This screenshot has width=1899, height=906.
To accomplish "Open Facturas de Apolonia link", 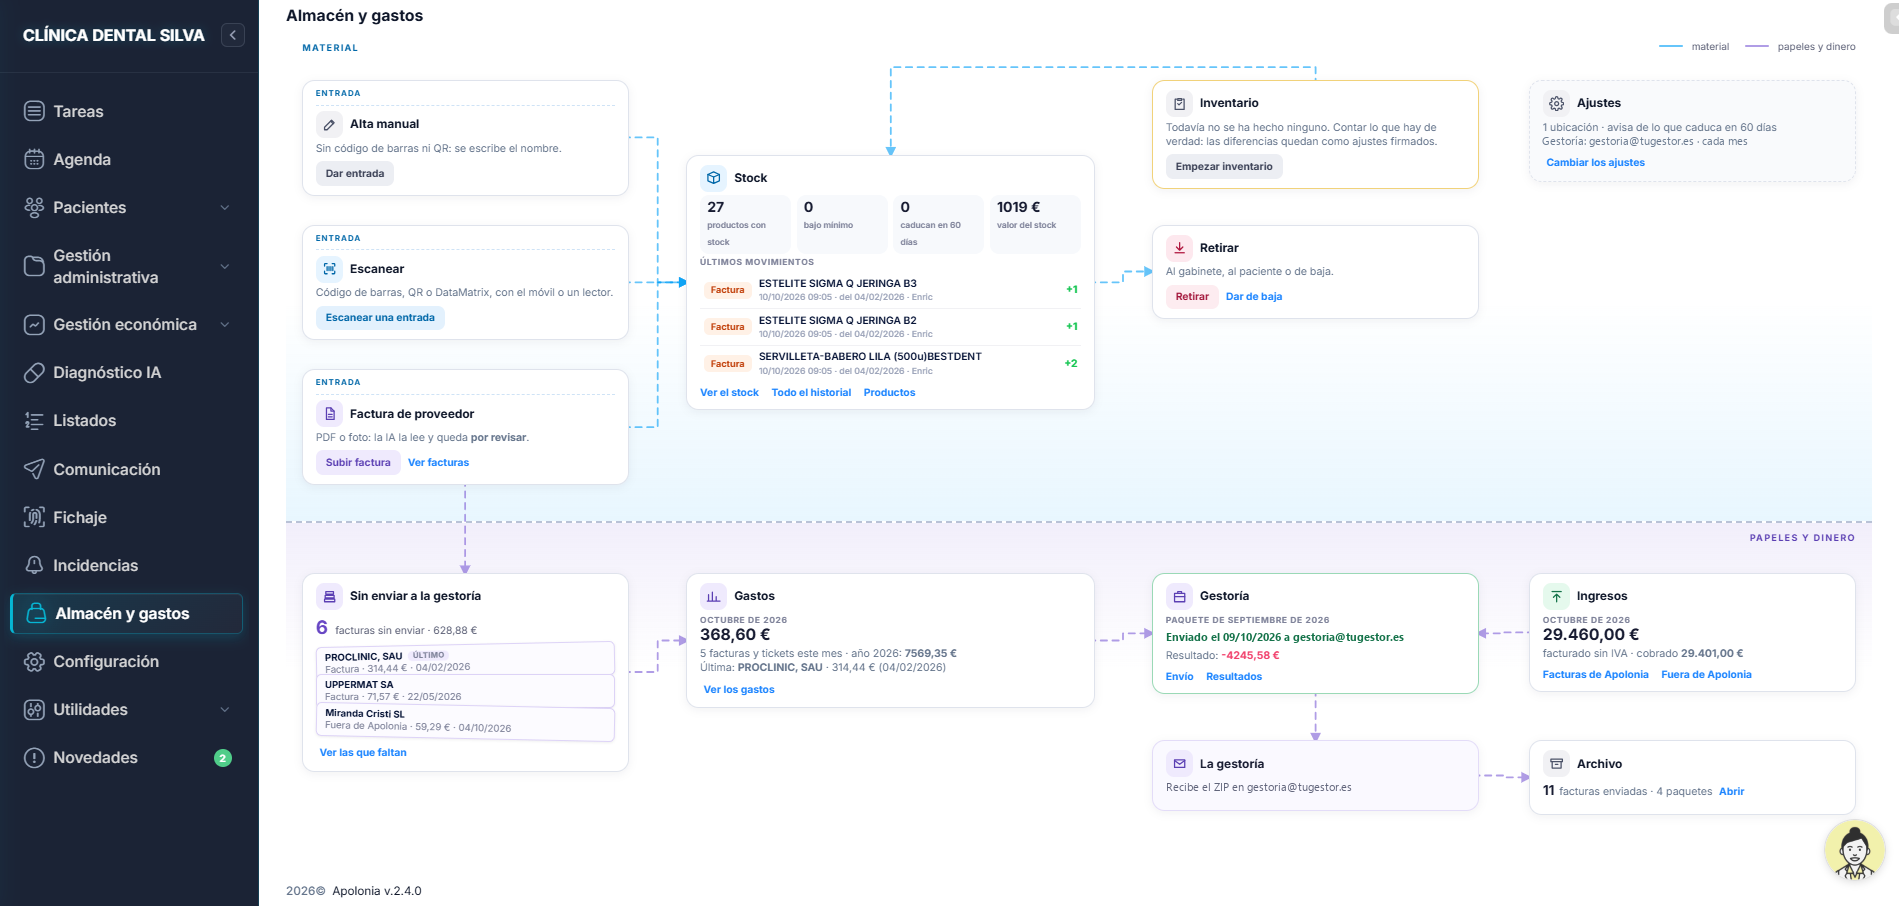I will pyautogui.click(x=1595, y=675).
